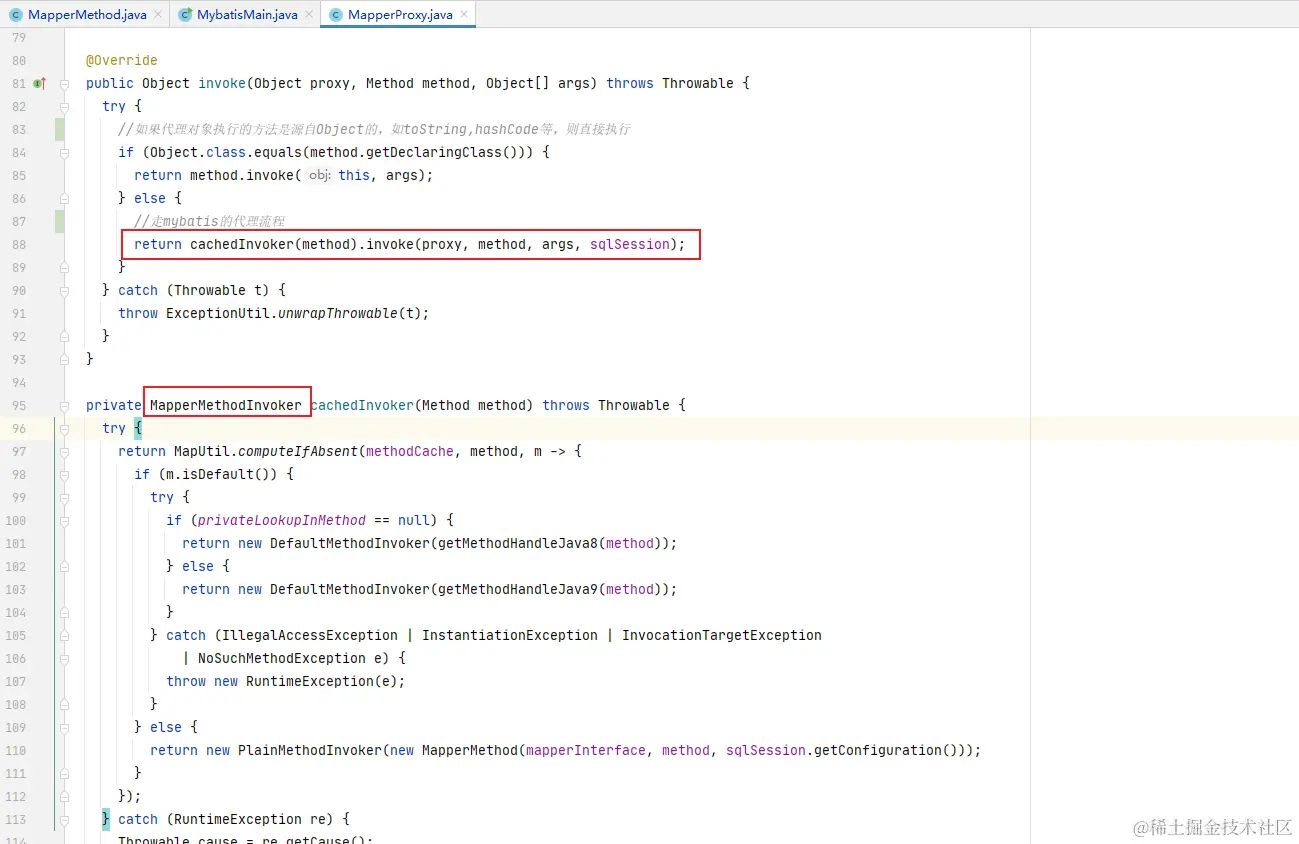This screenshot has height=844, width=1299.
Task: Collapse the isDefault if-block fold on line 98
Action: pos(64,474)
